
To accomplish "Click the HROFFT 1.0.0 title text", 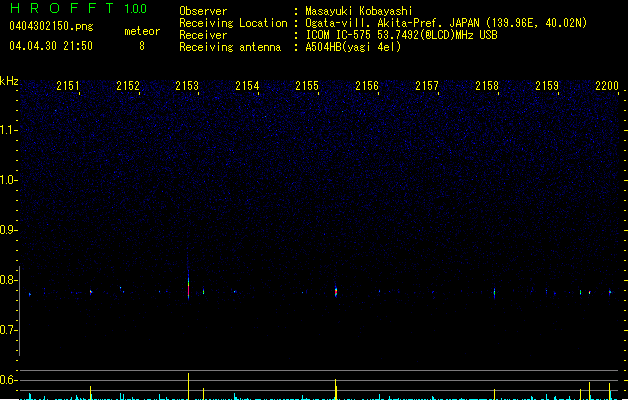I will 79,8.
